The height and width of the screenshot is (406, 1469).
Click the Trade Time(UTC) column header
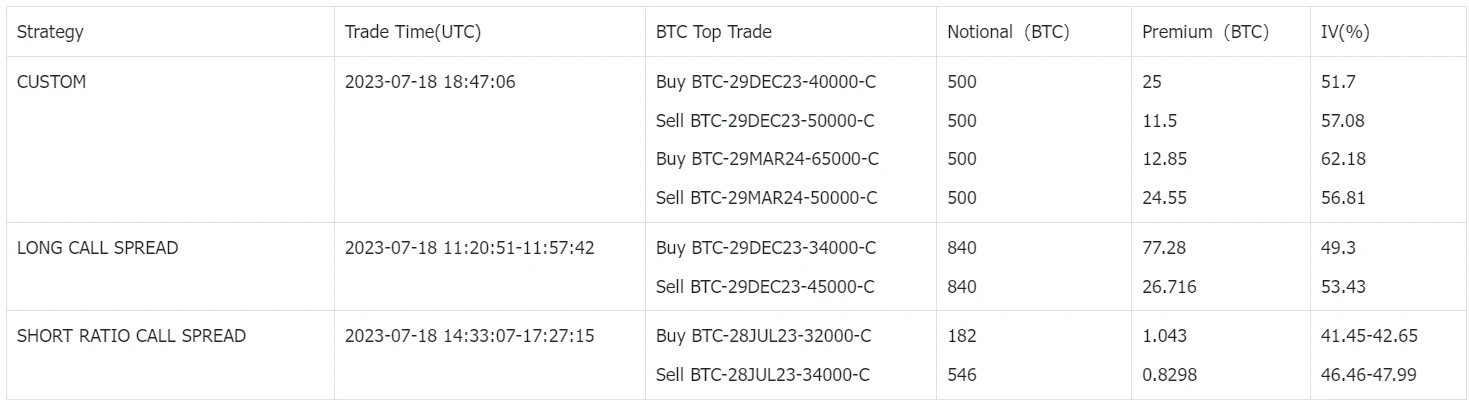point(413,32)
